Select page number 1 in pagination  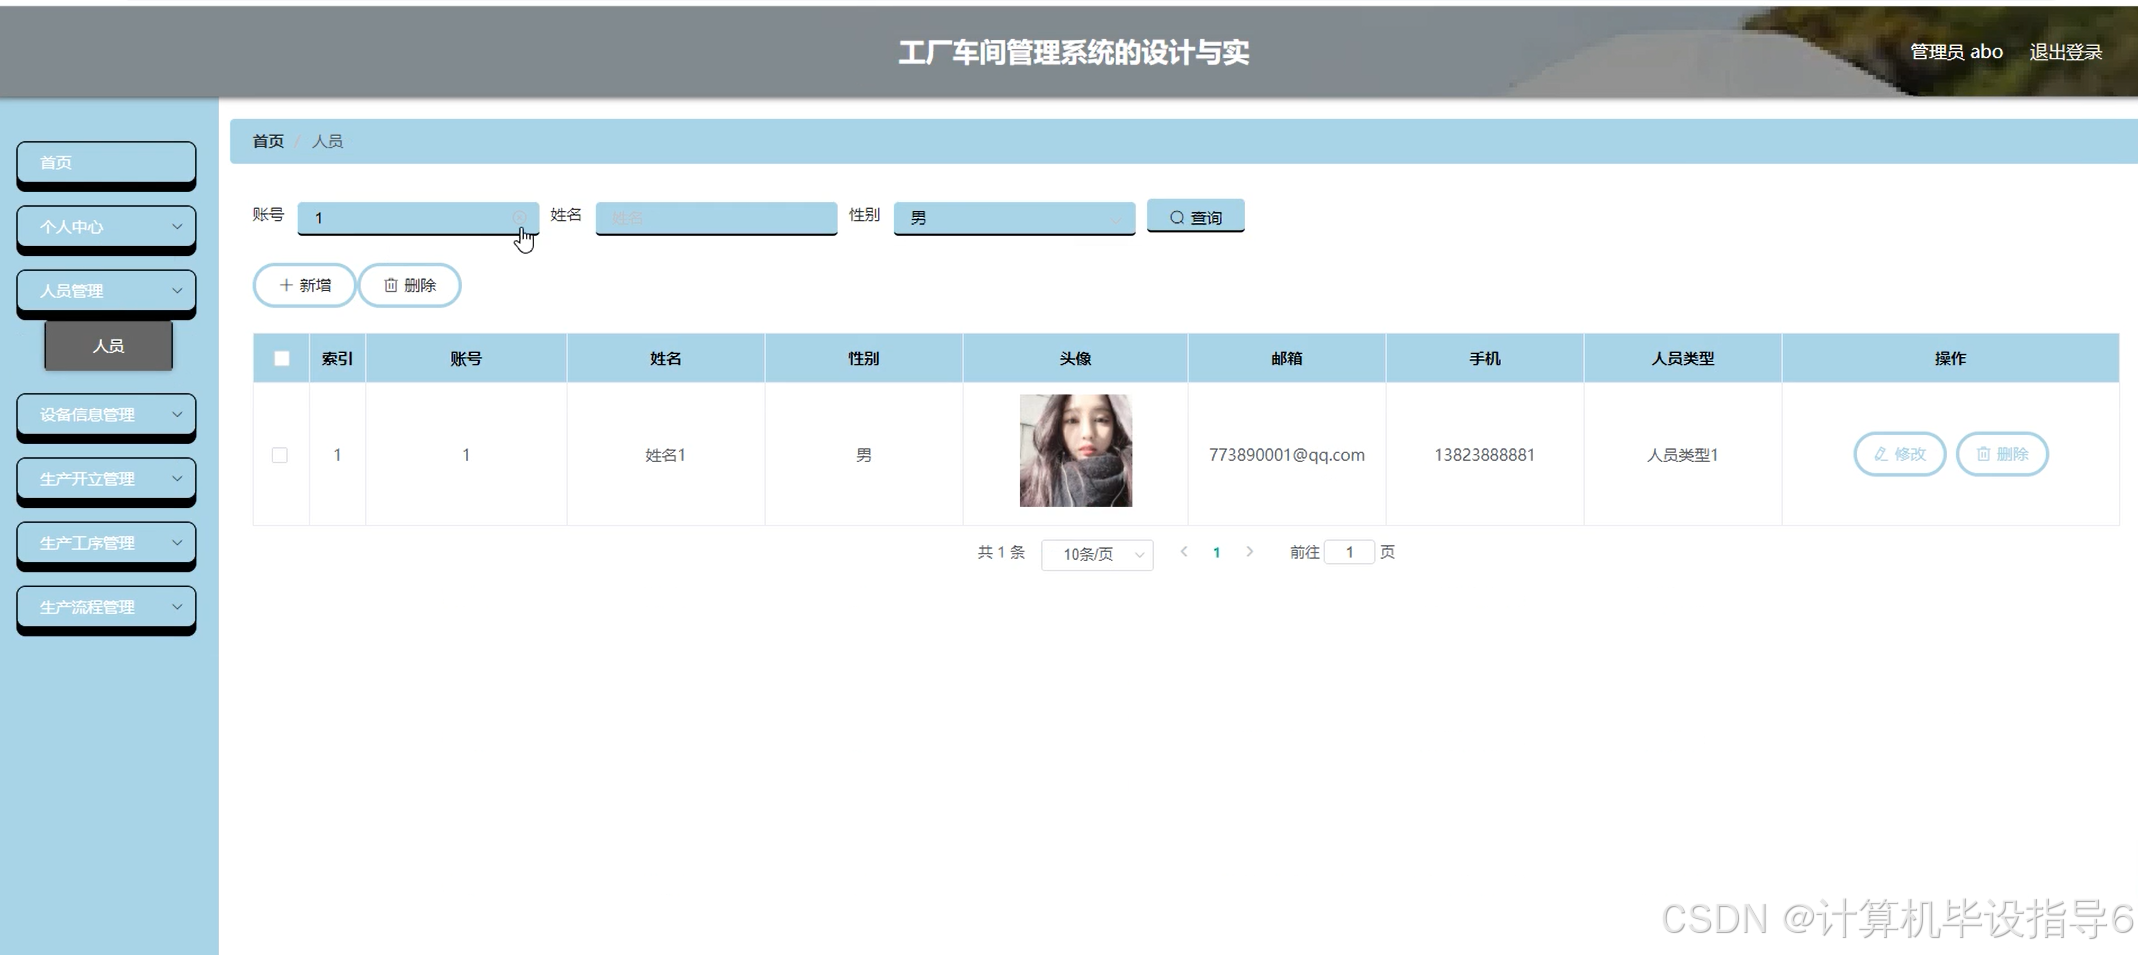point(1217,552)
